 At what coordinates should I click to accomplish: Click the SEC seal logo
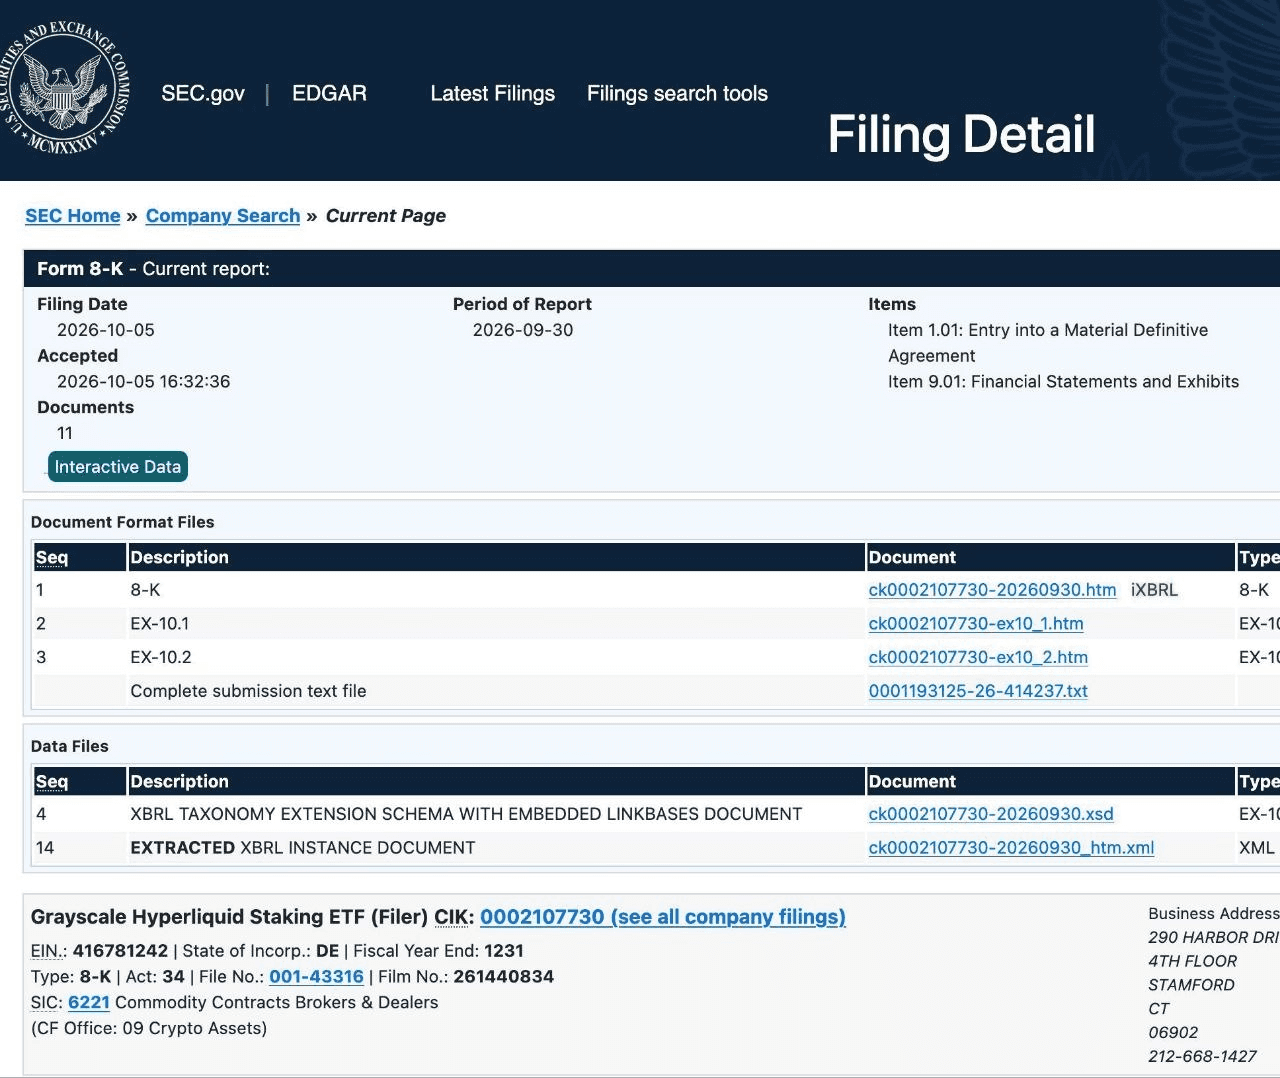coord(65,90)
